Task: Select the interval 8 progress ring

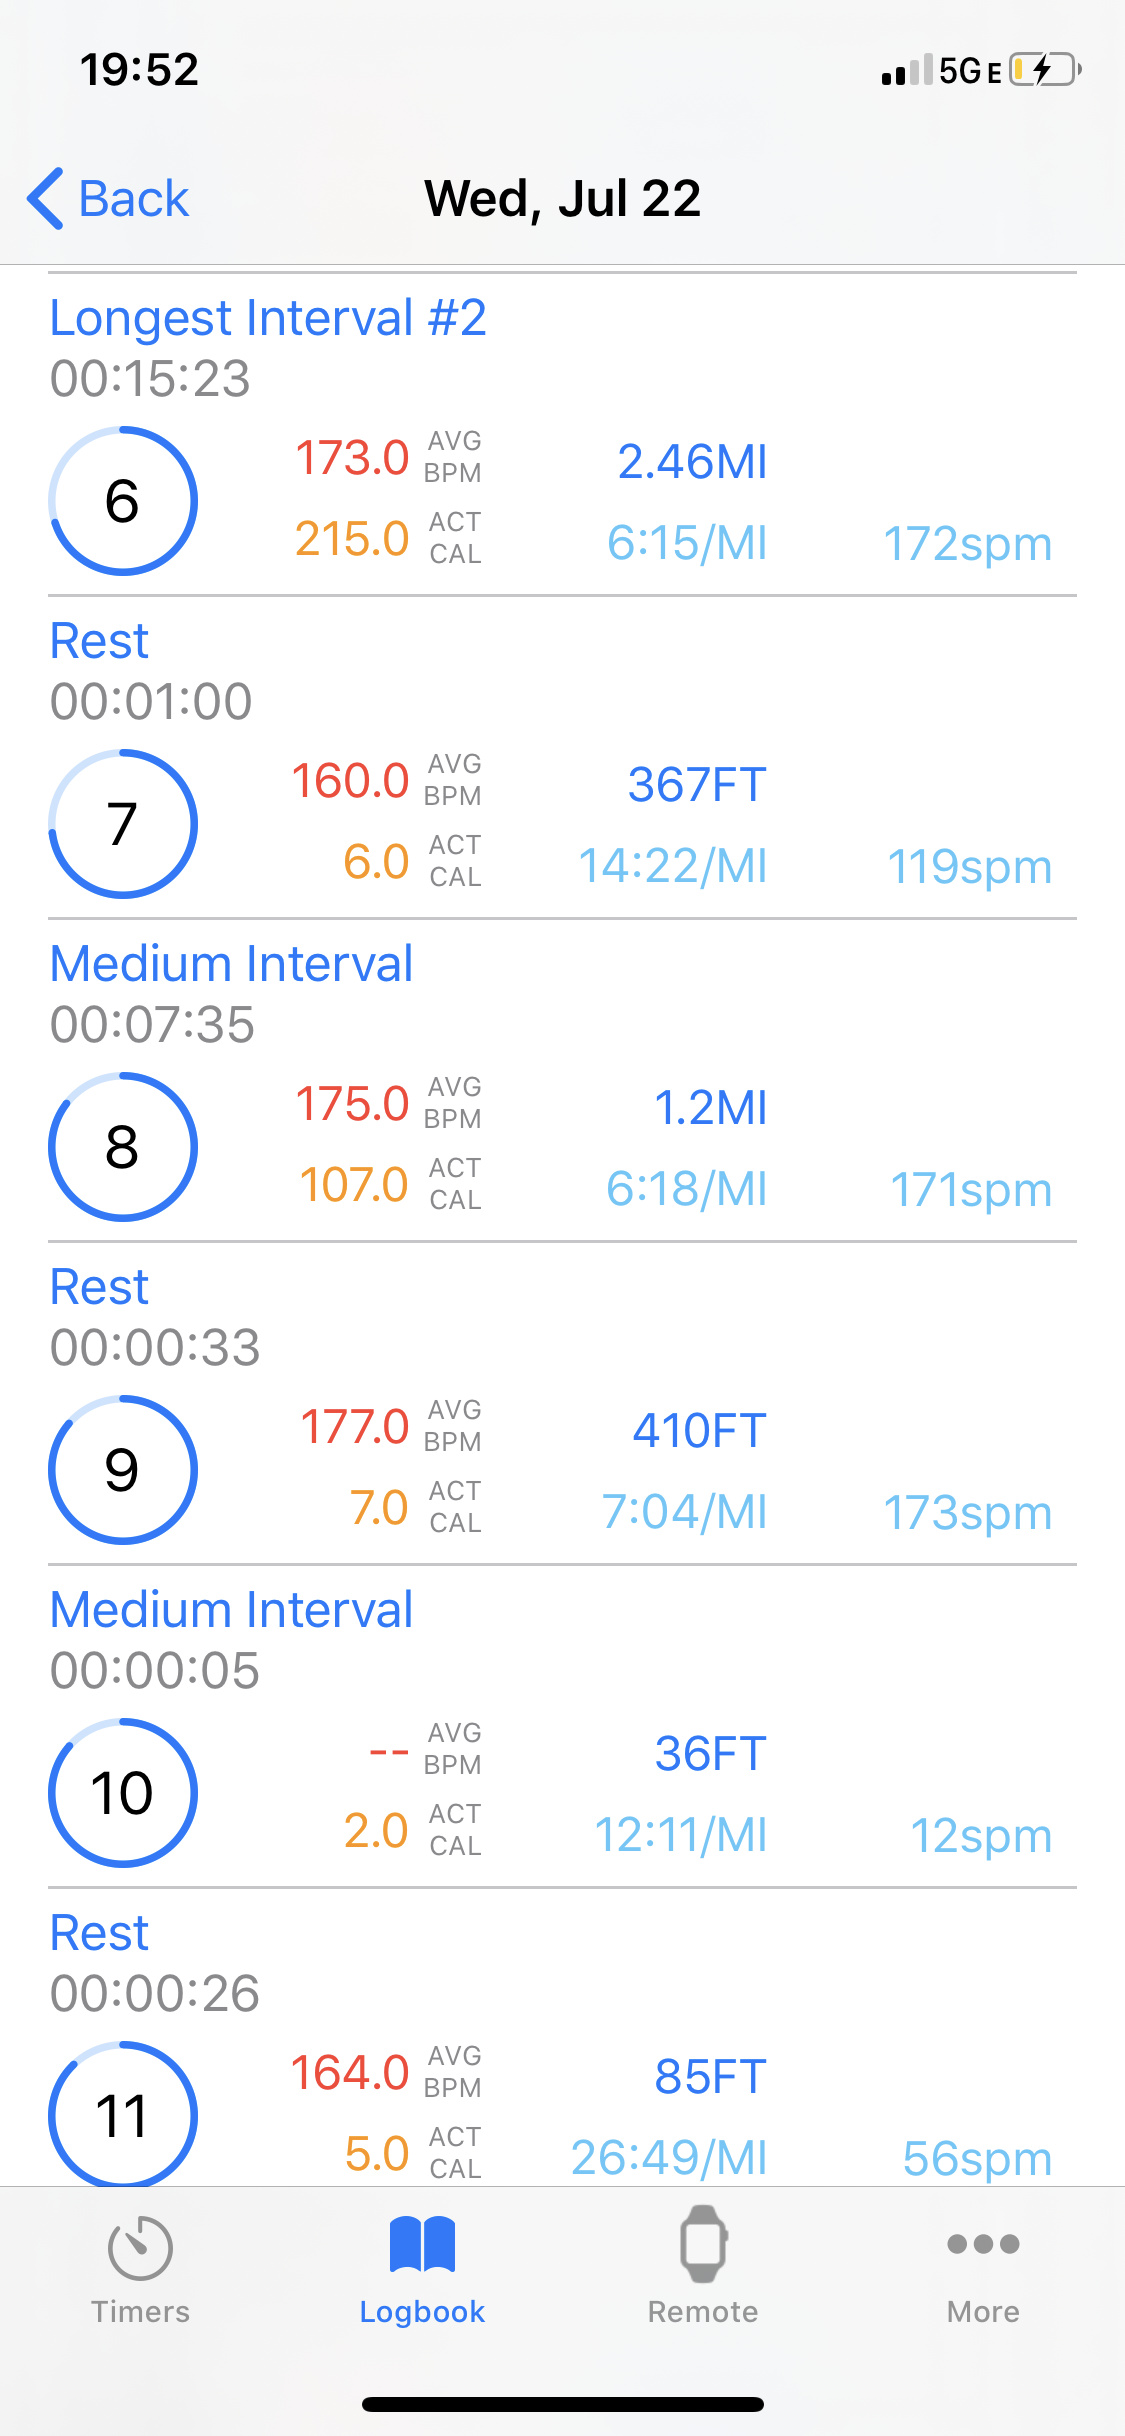Action: click(123, 1147)
